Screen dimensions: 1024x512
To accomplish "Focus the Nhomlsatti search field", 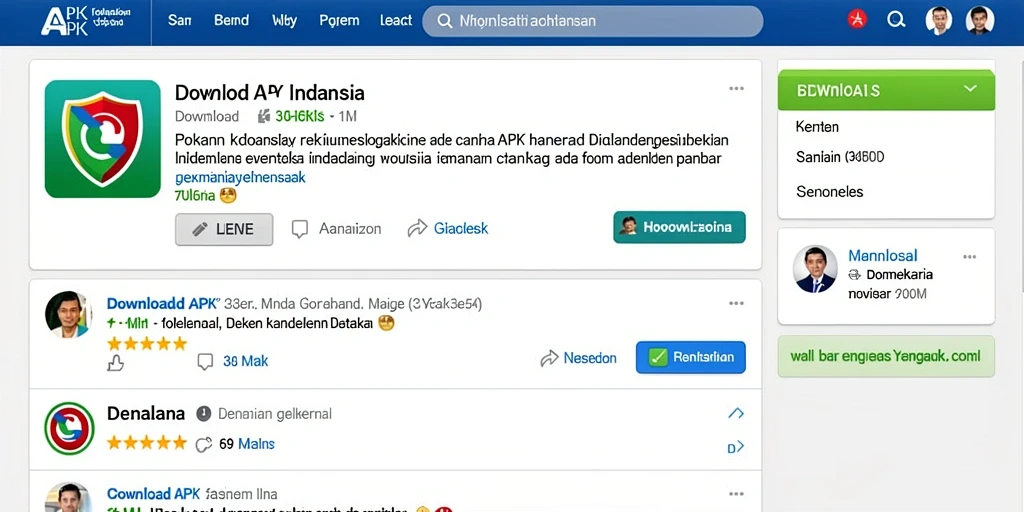I will tap(592, 21).
